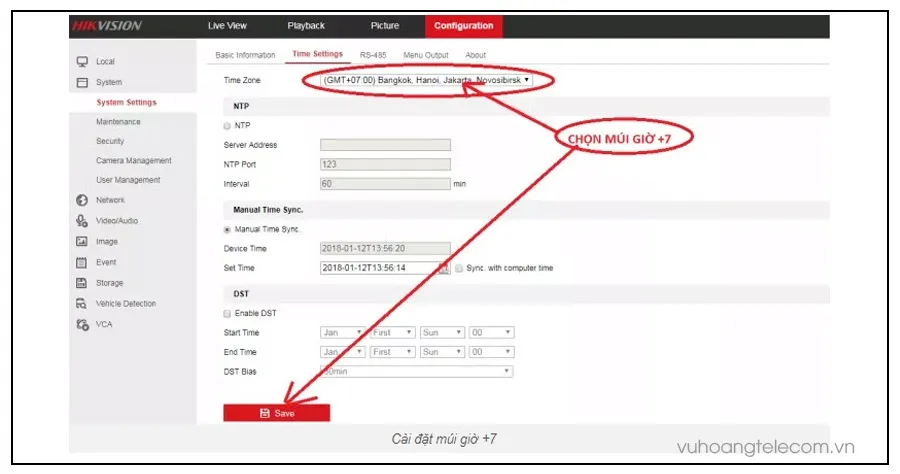The width and height of the screenshot is (900, 474).
Task: Open End Time month dropdown
Action: tap(343, 352)
